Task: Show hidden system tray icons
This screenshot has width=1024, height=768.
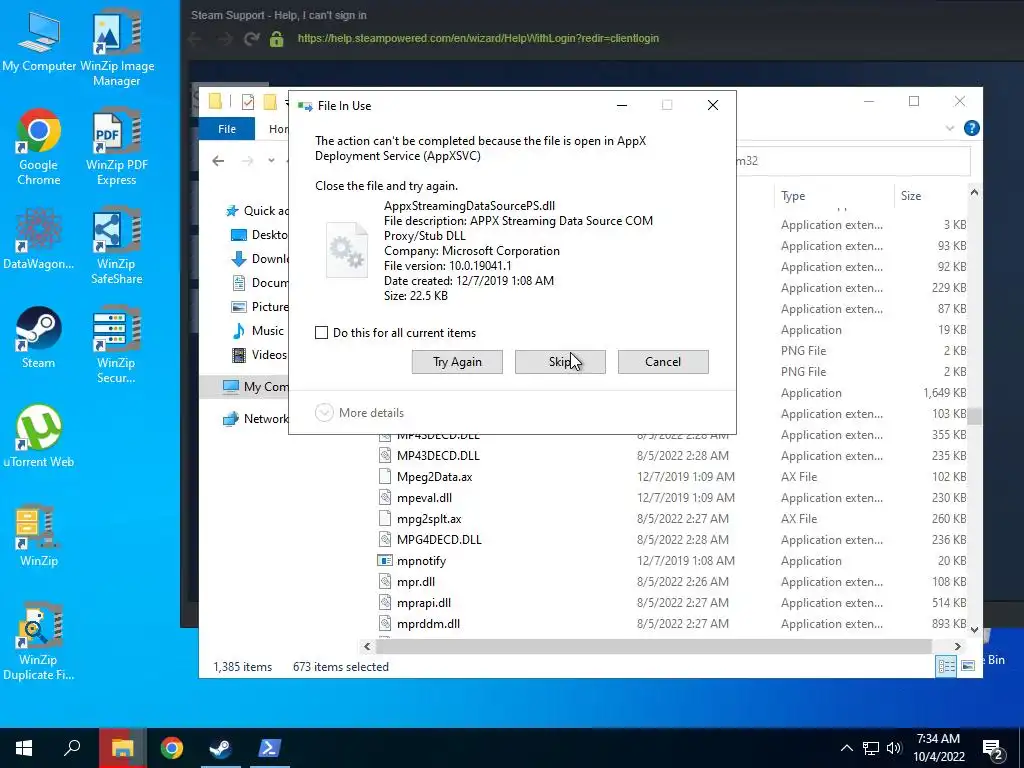Action: [x=846, y=748]
